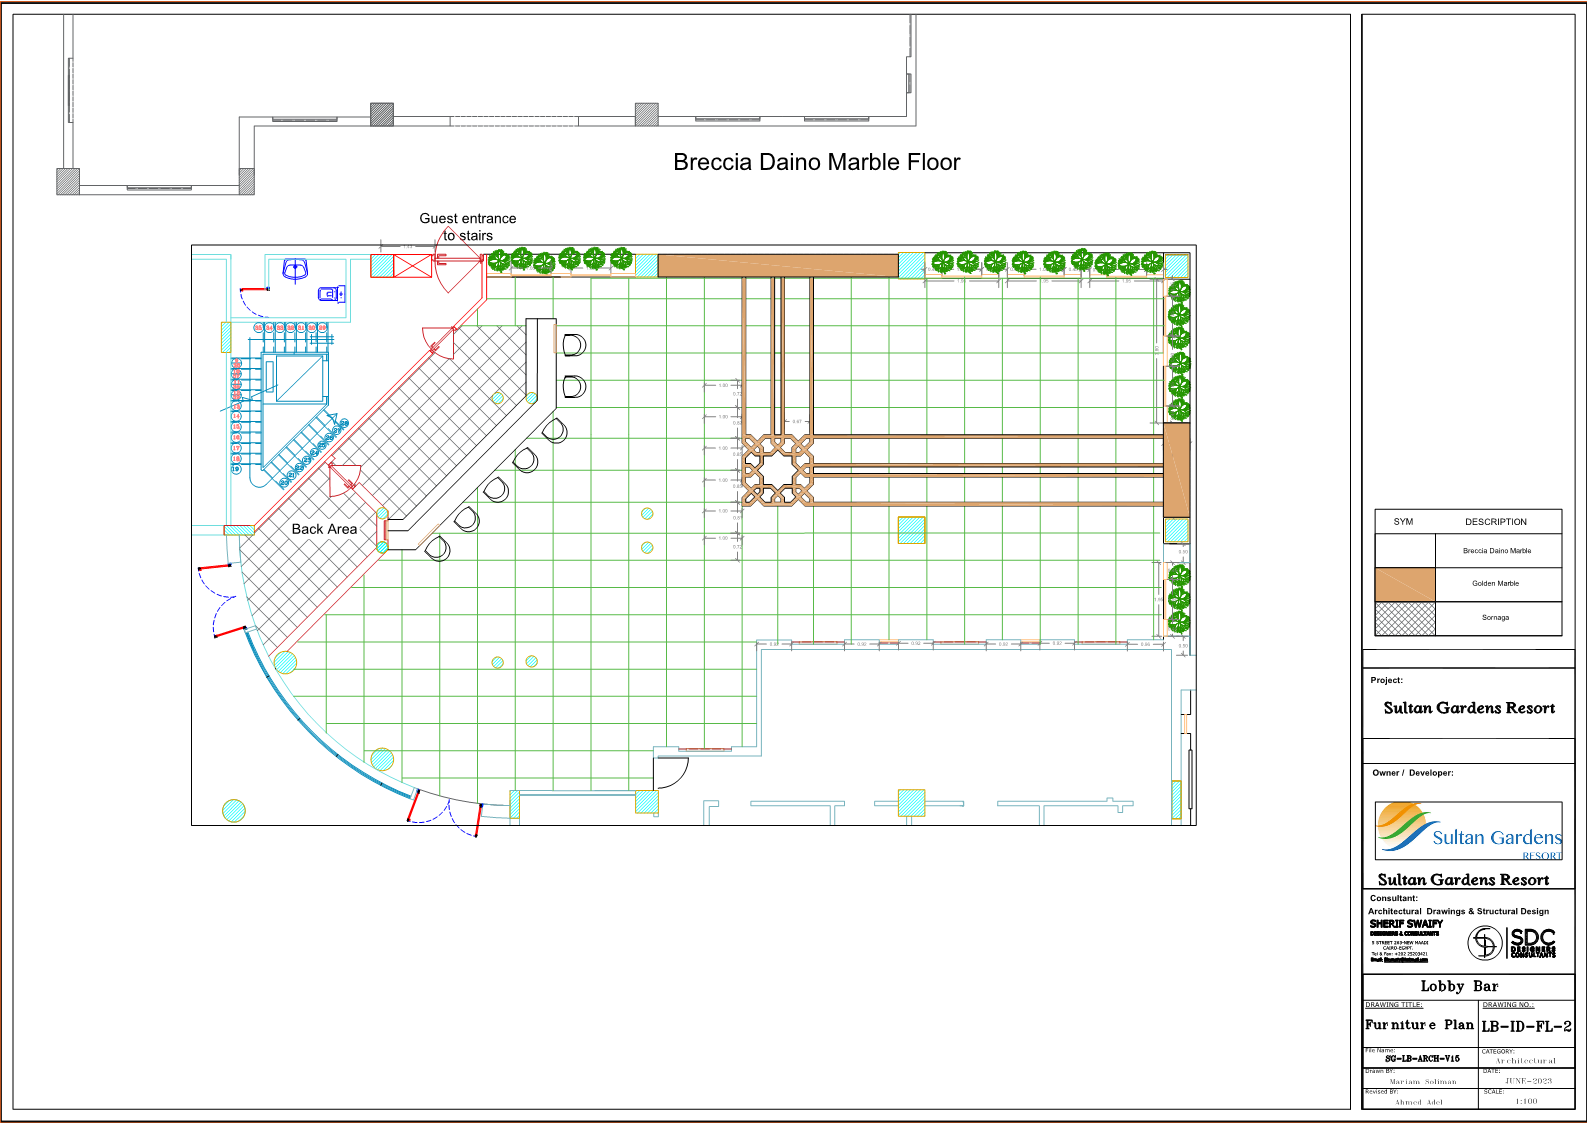Click the 'Lobby Bar' title block text

(x=1459, y=986)
